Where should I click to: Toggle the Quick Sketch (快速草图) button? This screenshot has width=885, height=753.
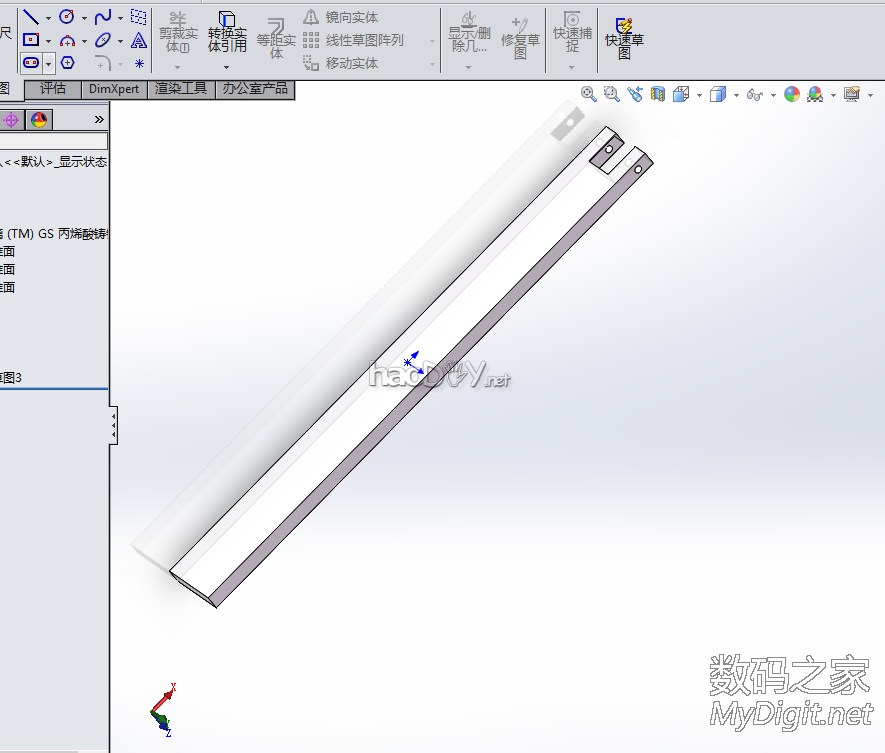tap(624, 37)
